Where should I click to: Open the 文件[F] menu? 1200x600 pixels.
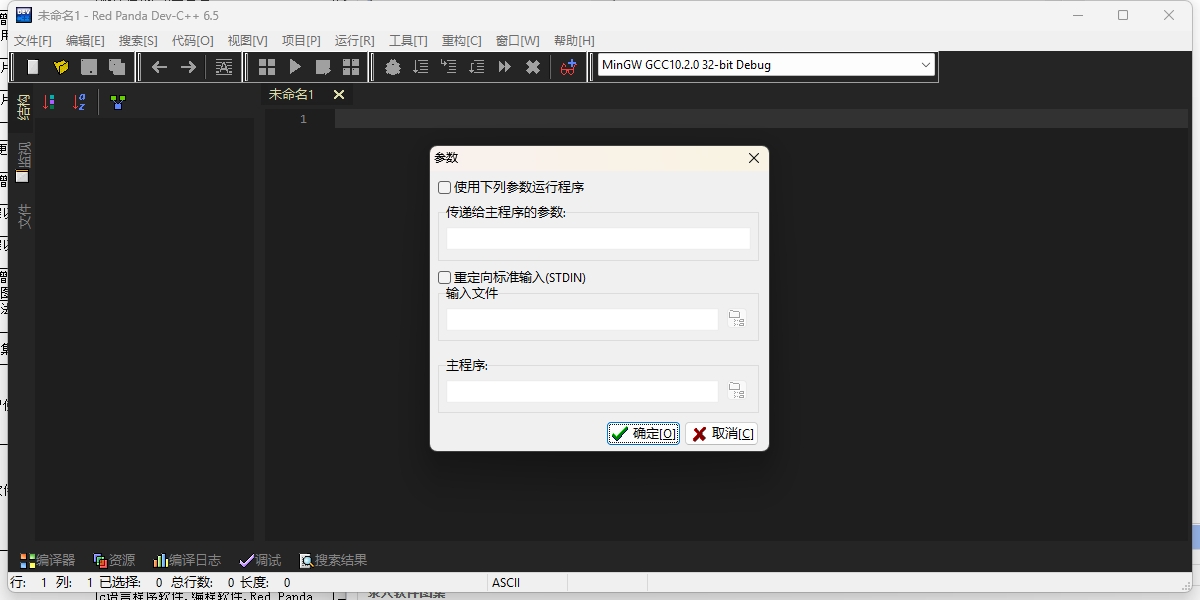point(33,40)
